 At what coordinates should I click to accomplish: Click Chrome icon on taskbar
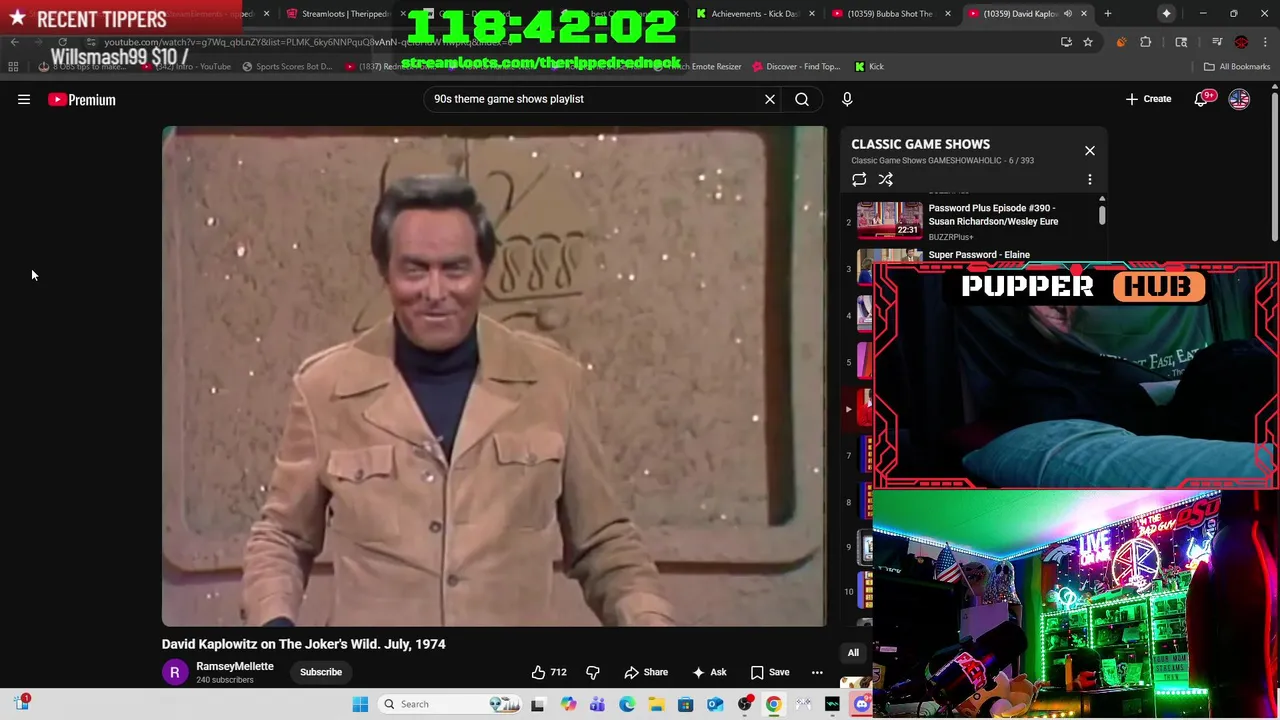coord(773,704)
